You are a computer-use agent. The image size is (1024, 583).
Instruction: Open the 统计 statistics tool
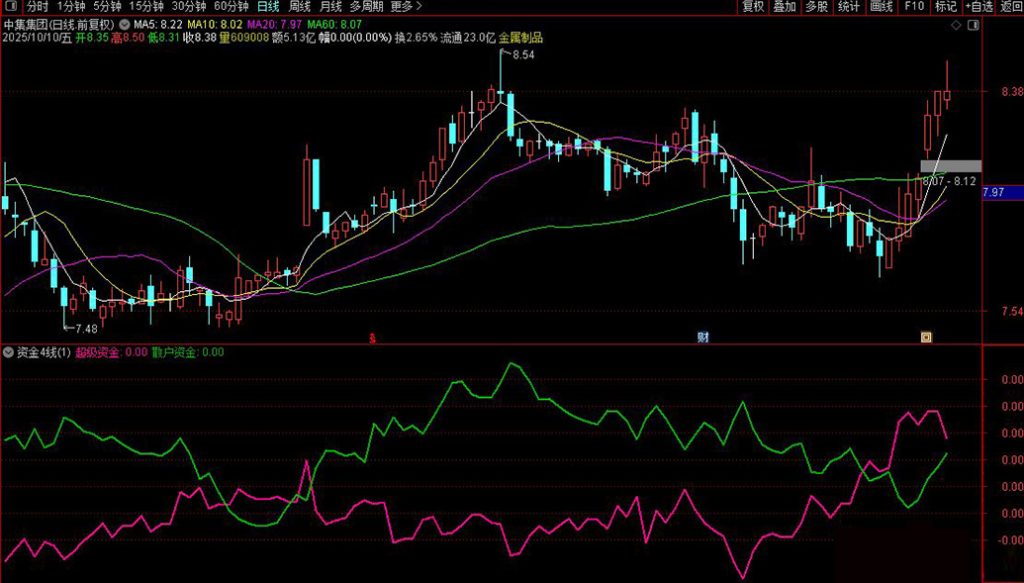click(849, 7)
